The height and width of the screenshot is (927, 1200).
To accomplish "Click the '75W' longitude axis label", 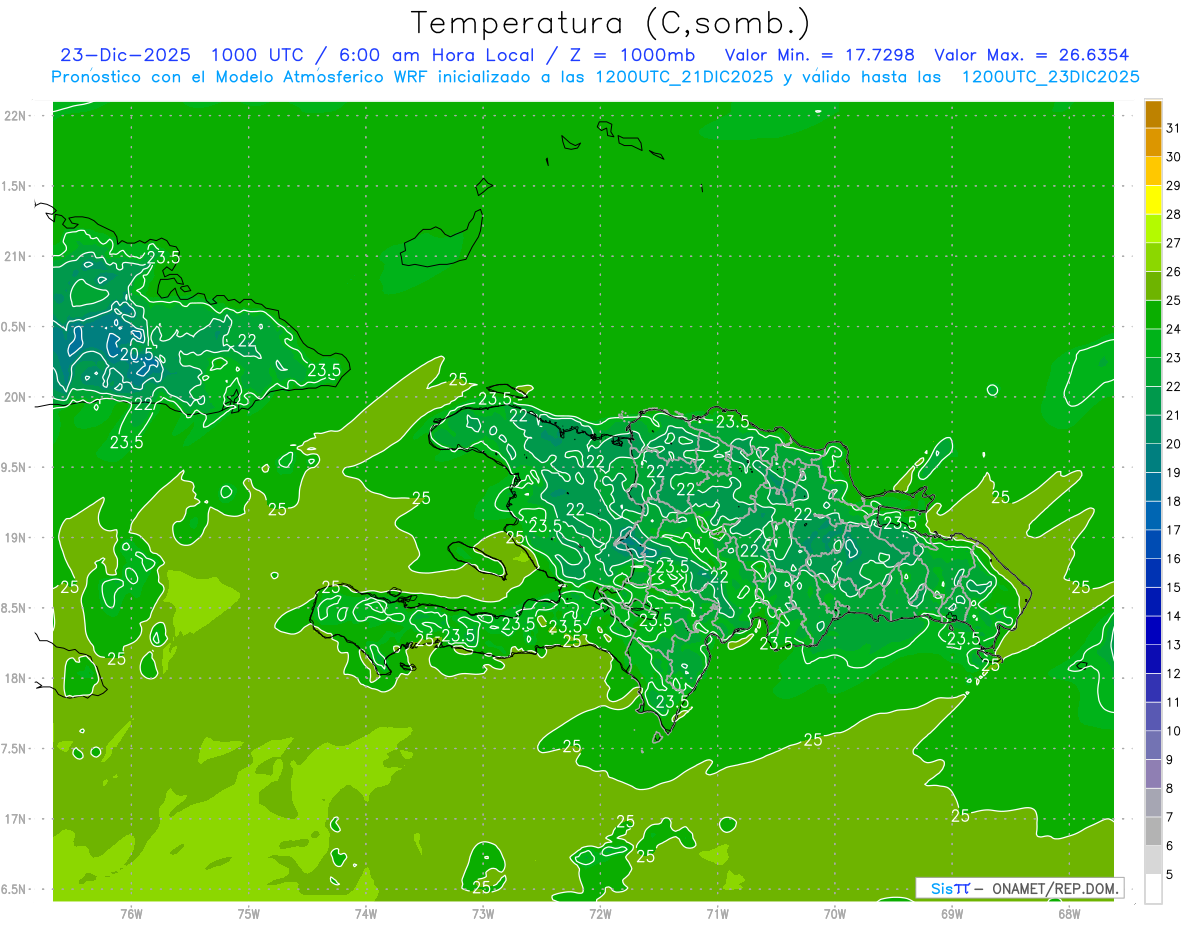I will (249, 913).
